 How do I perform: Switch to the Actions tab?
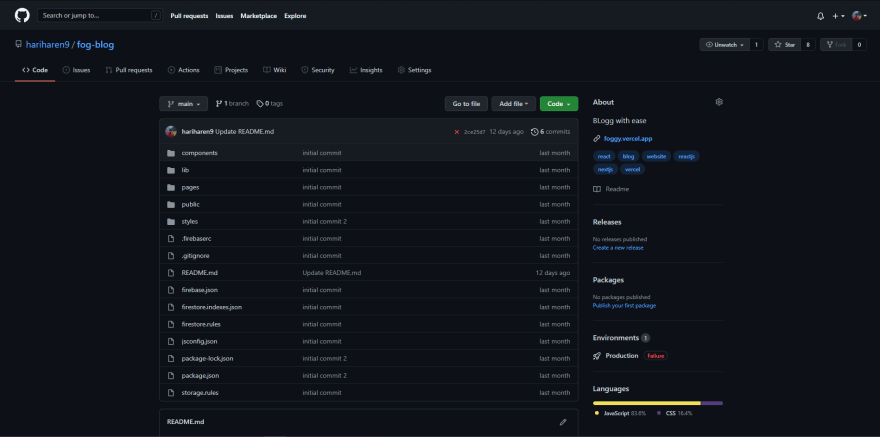[184, 70]
